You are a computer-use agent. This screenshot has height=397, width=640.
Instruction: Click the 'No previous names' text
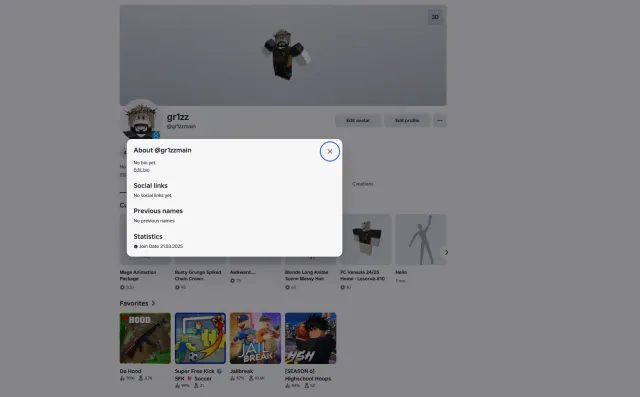click(x=154, y=221)
